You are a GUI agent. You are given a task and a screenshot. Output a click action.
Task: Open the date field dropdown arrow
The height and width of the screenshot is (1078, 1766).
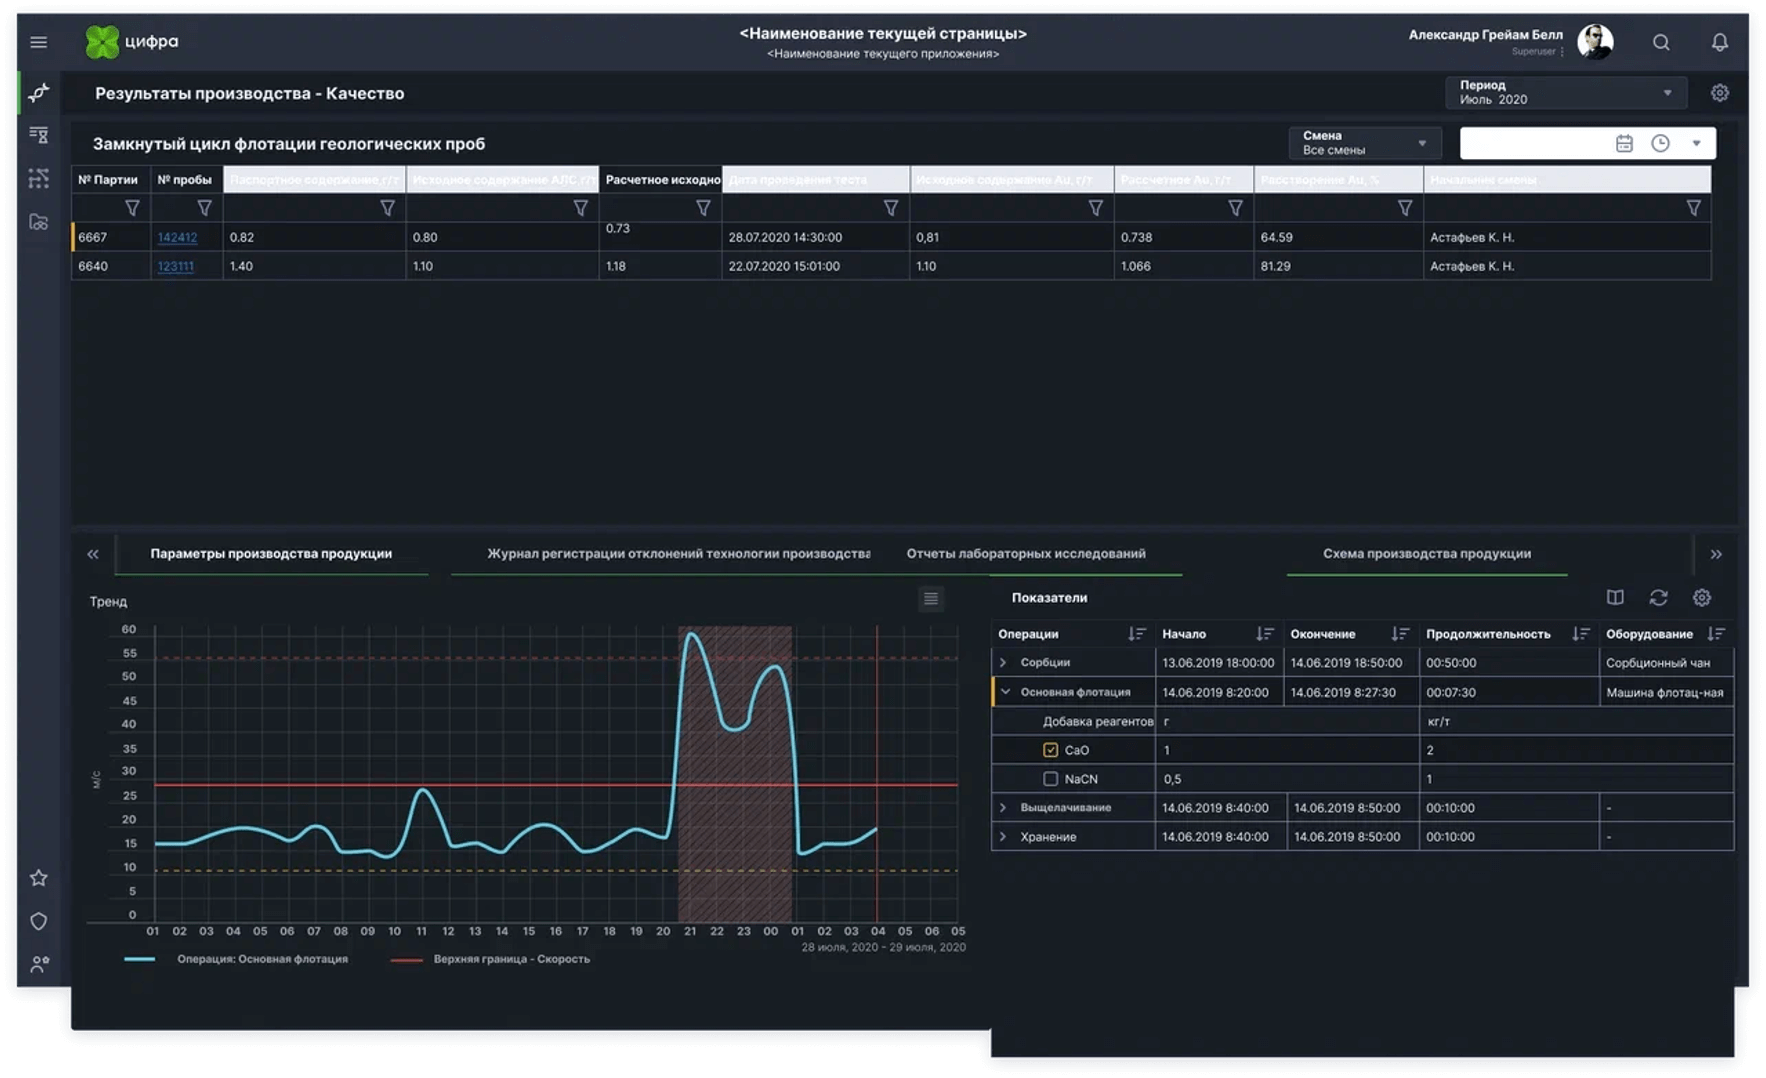[1696, 143]
